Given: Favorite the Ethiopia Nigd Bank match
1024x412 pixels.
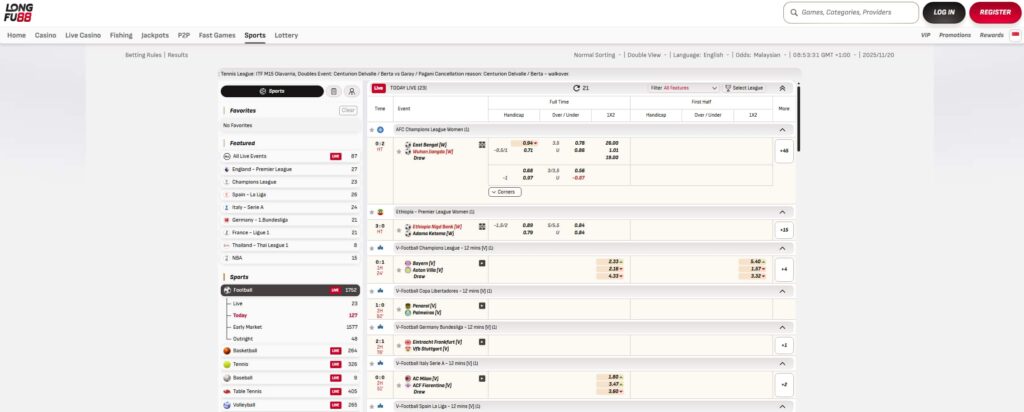Looking at the screenshot, I should click(x=398, y=230).
